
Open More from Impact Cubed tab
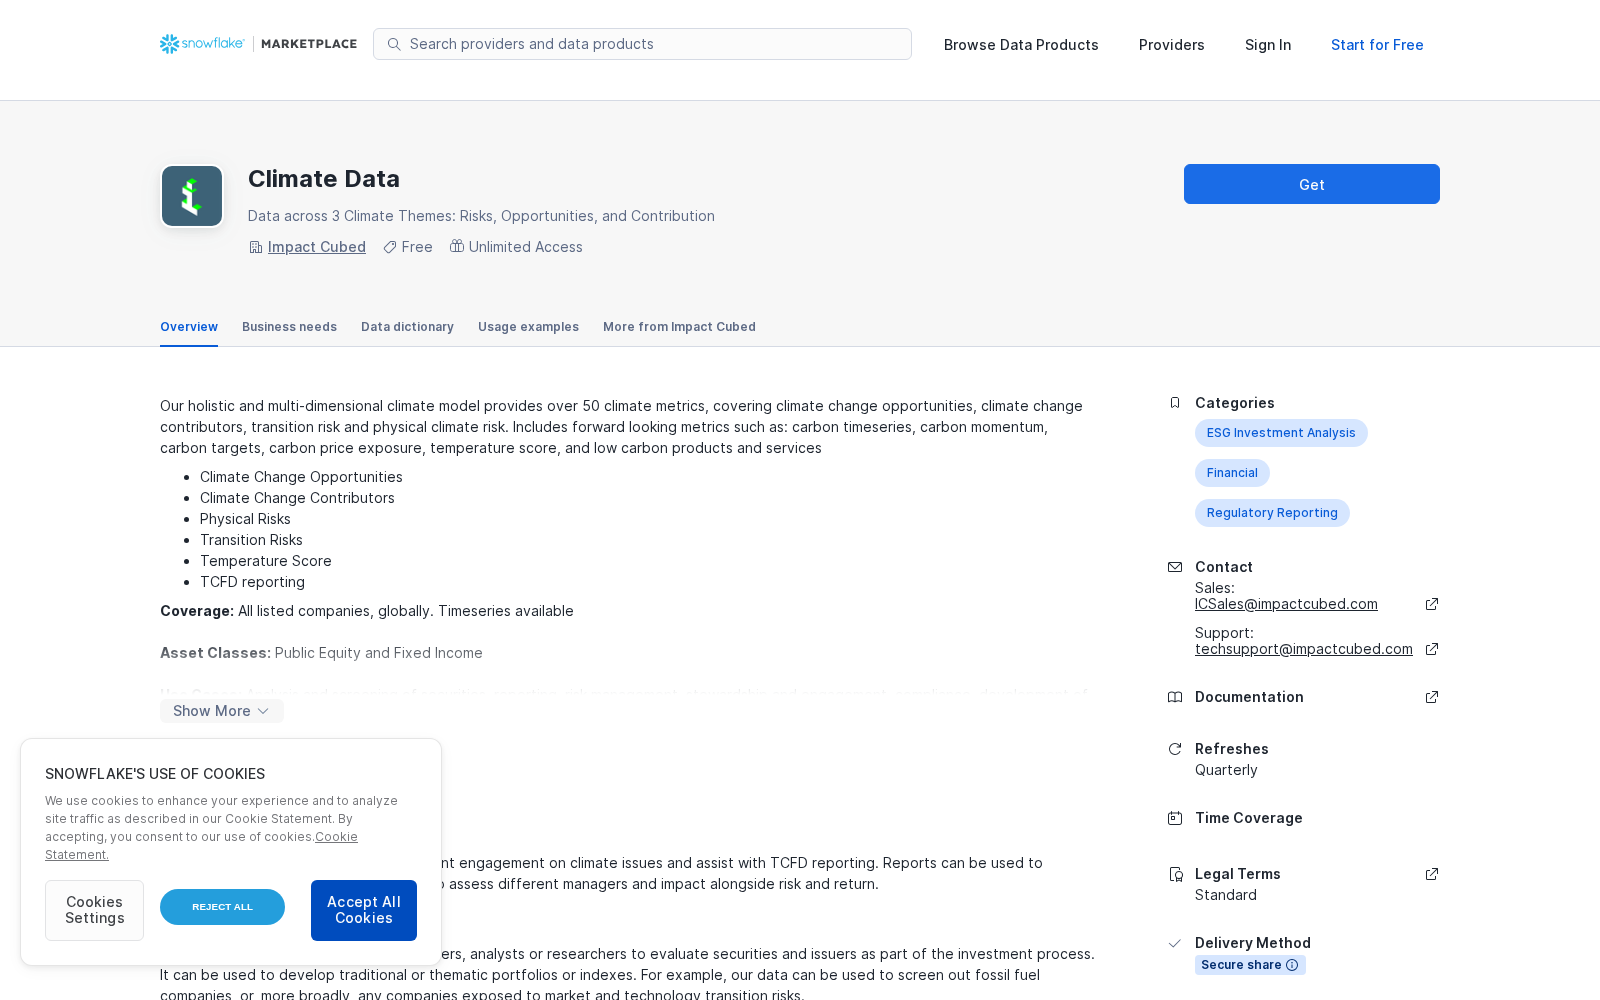click(x=679, y=327)
